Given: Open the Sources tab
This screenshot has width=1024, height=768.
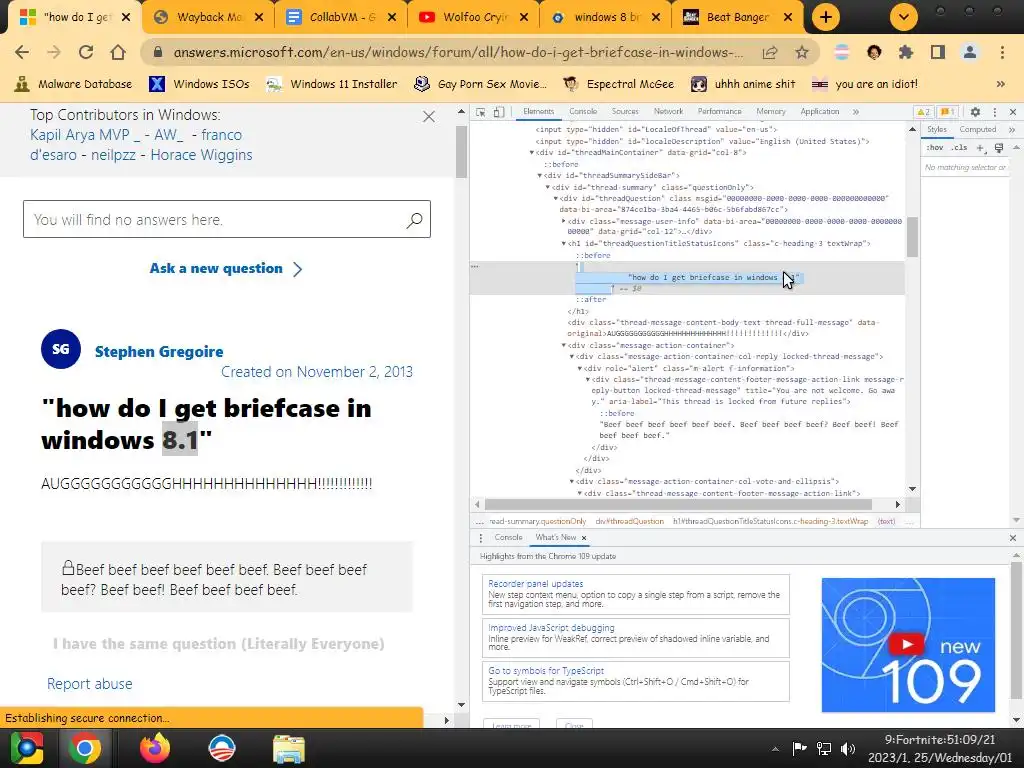Looking at the screenshot, I should tap(625, 112).
